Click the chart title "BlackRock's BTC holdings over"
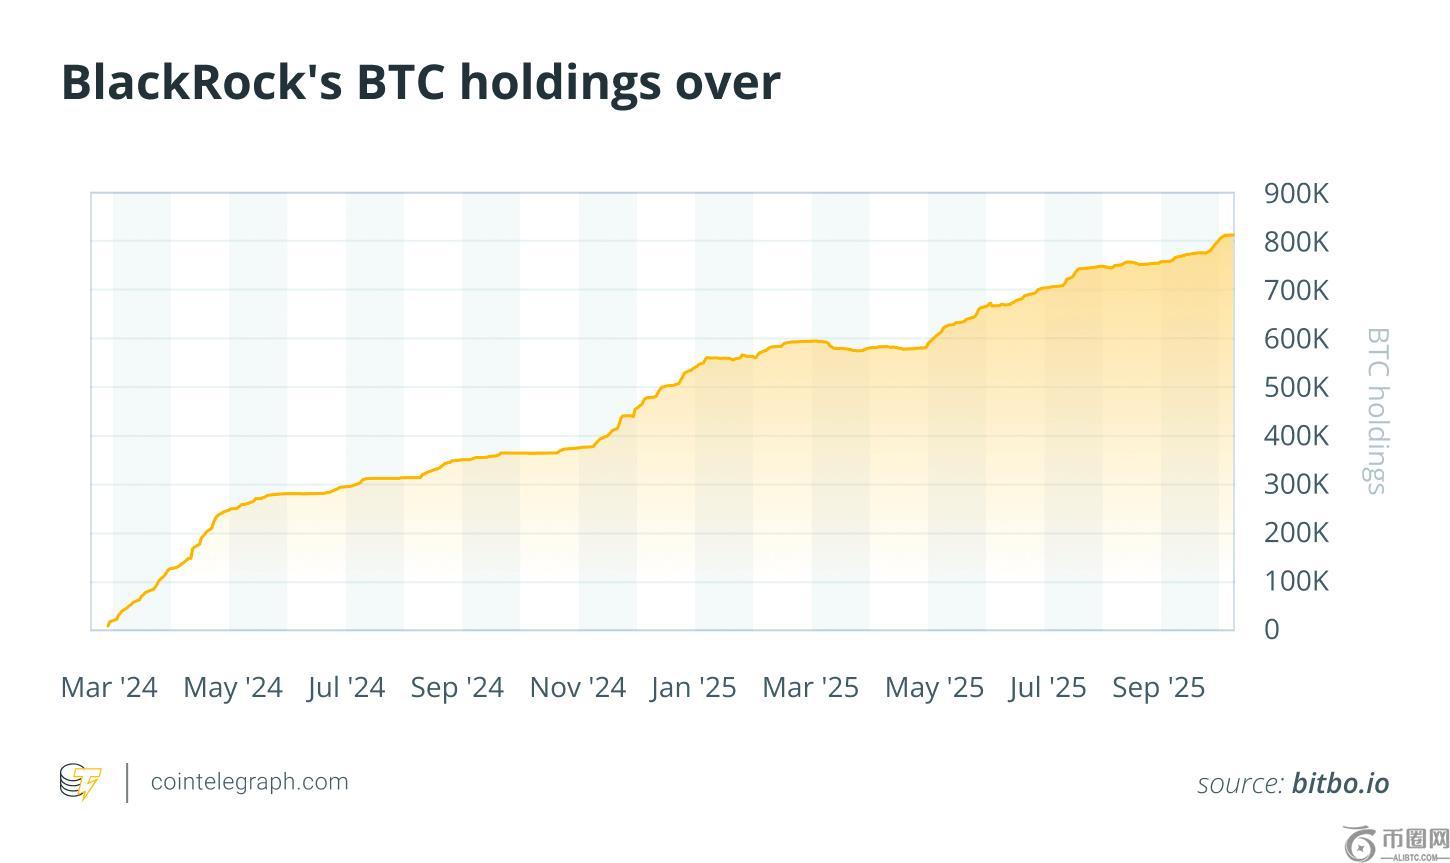 [420, 82]
